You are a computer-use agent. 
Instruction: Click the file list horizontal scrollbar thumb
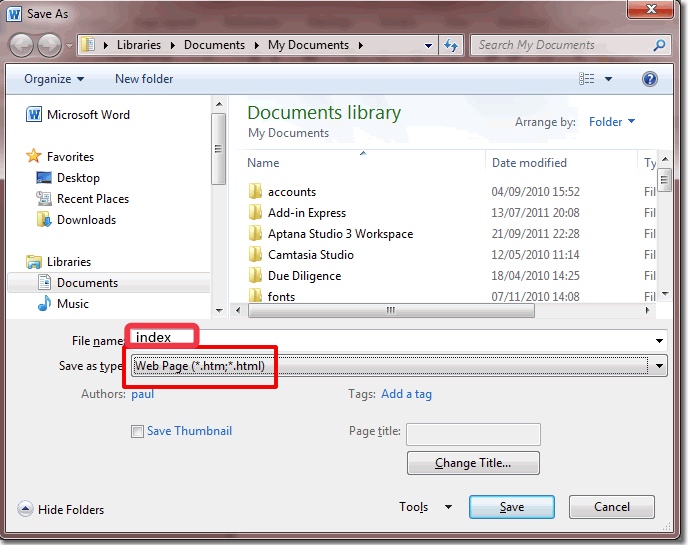coord(391,311)
